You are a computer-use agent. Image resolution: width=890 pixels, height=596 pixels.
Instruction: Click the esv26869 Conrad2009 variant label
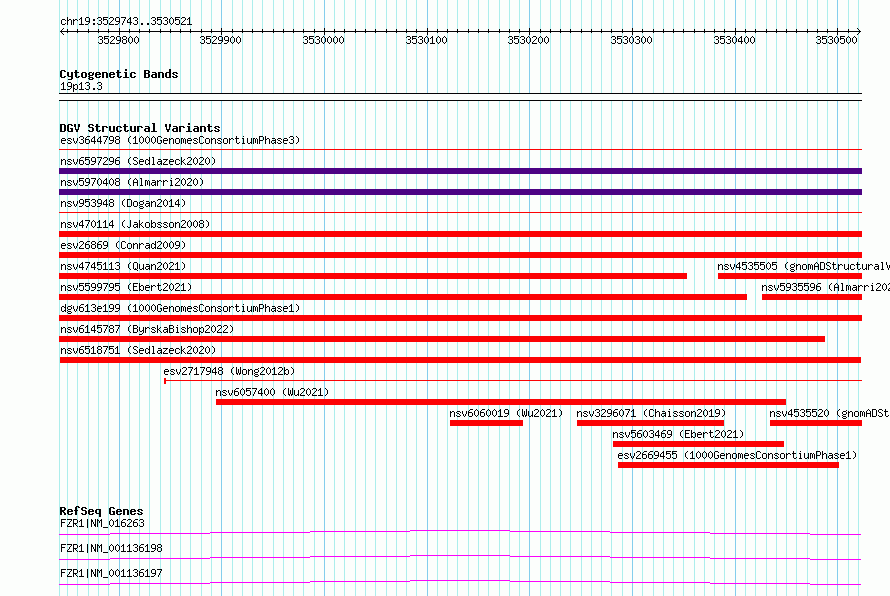(x=123, y=245)
